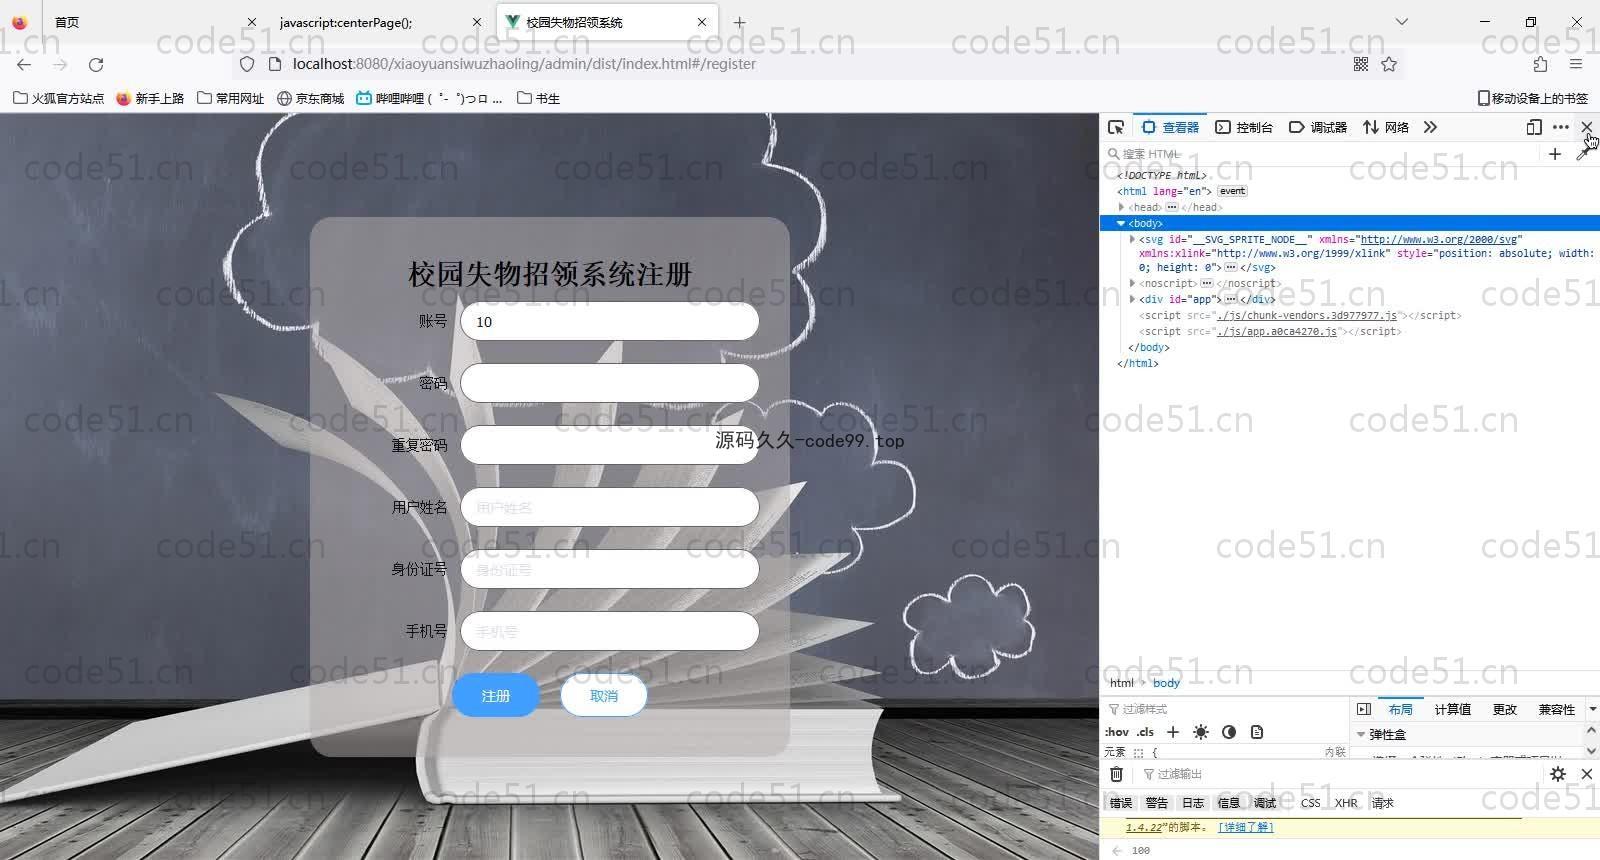Go back to previous page

point(24,64)
